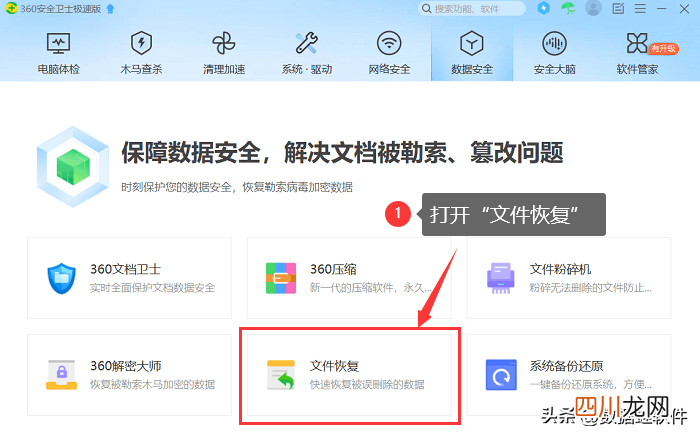
Task: Click the search box 搜索功能、软件
Action: [x=472, y=9]
